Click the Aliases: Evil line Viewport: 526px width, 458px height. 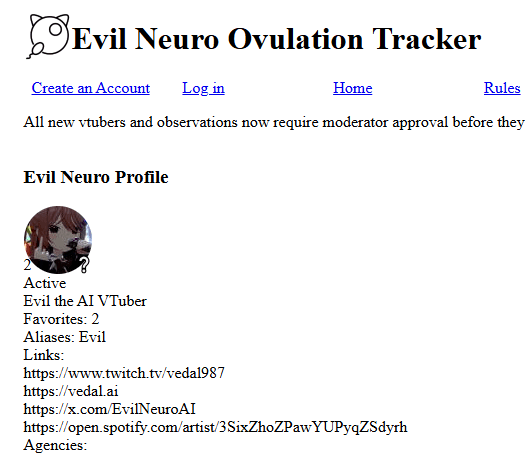(64, 337)
